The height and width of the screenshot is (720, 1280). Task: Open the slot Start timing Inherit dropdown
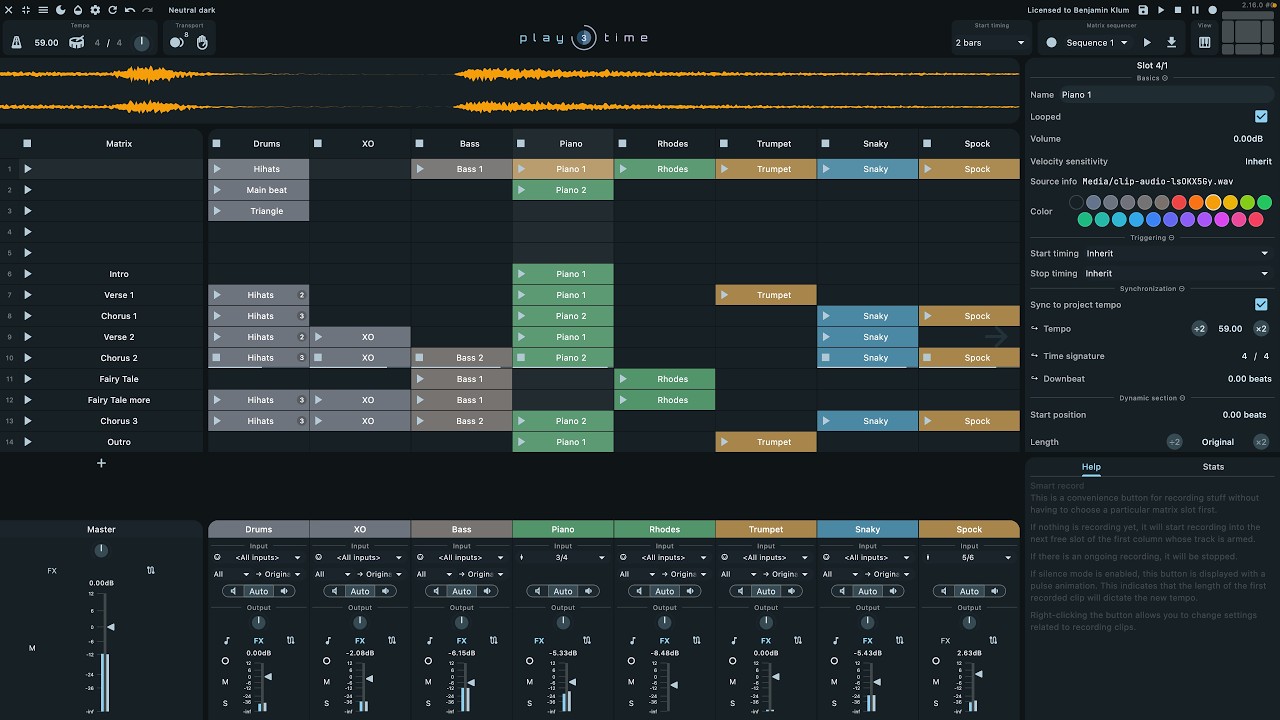[x=1177, y=254]
